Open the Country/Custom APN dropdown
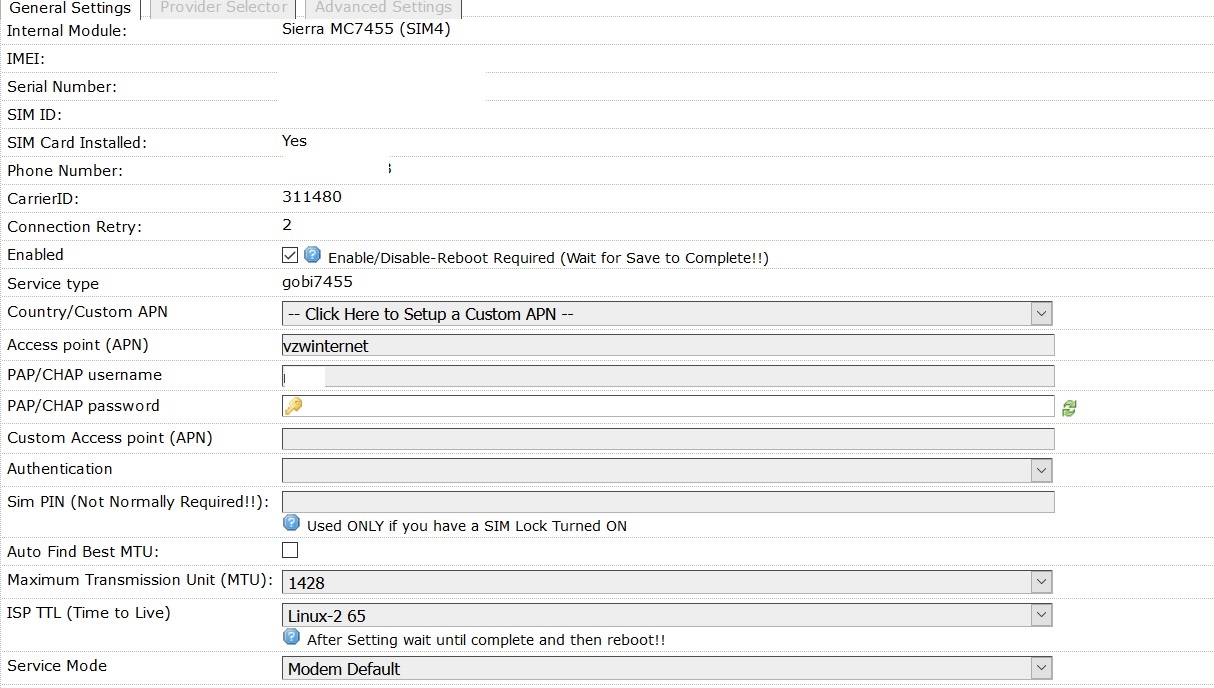Image resolution: width=1214 pixels, height=688 pixels. (x=667, y=314)
